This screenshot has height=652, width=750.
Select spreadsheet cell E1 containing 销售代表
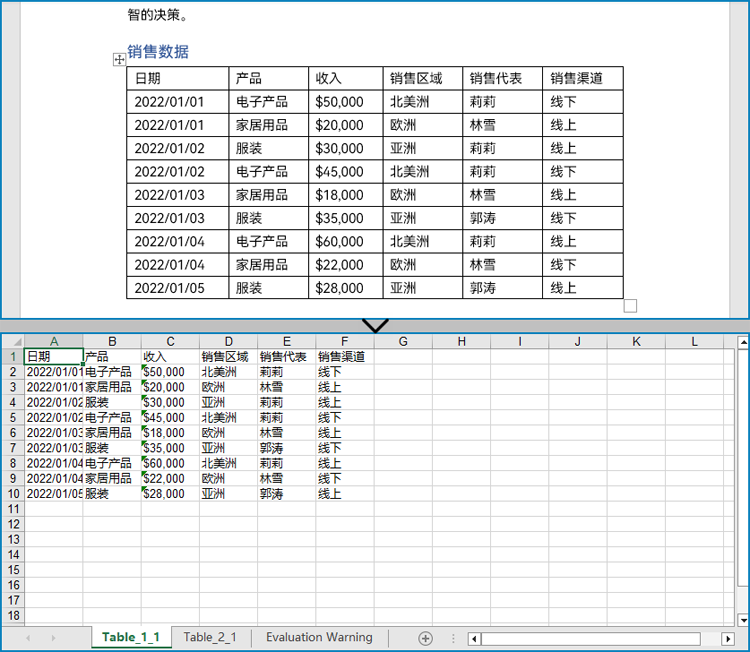287,356
